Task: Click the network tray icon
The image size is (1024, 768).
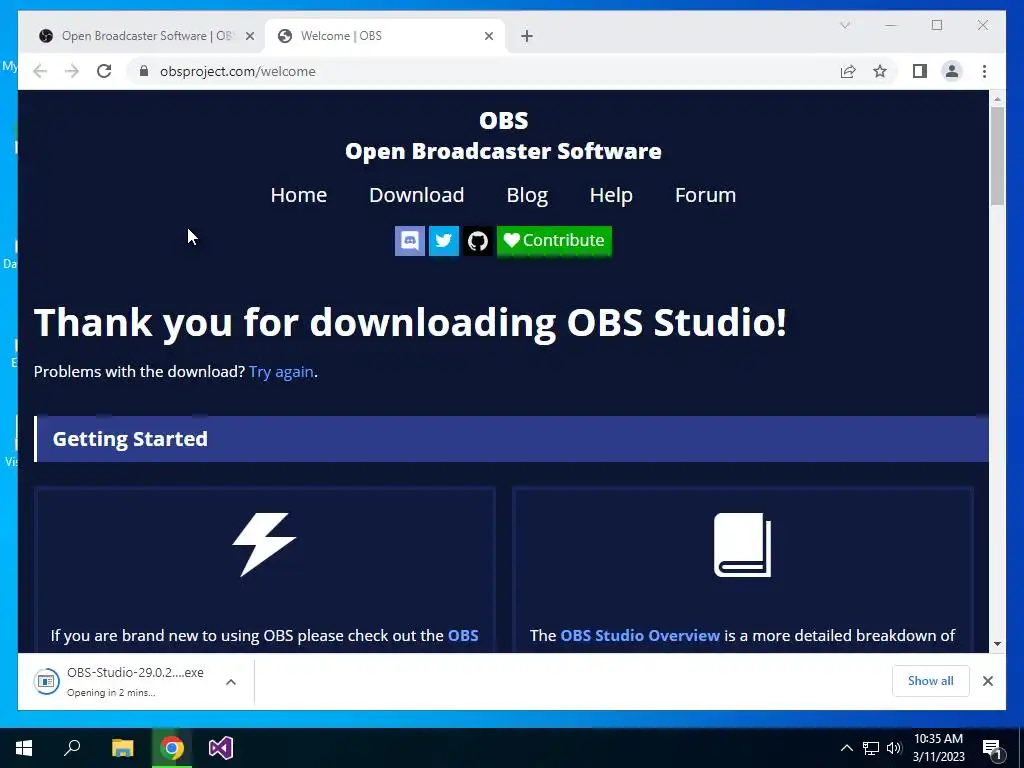Action: (x=871, y=748)
